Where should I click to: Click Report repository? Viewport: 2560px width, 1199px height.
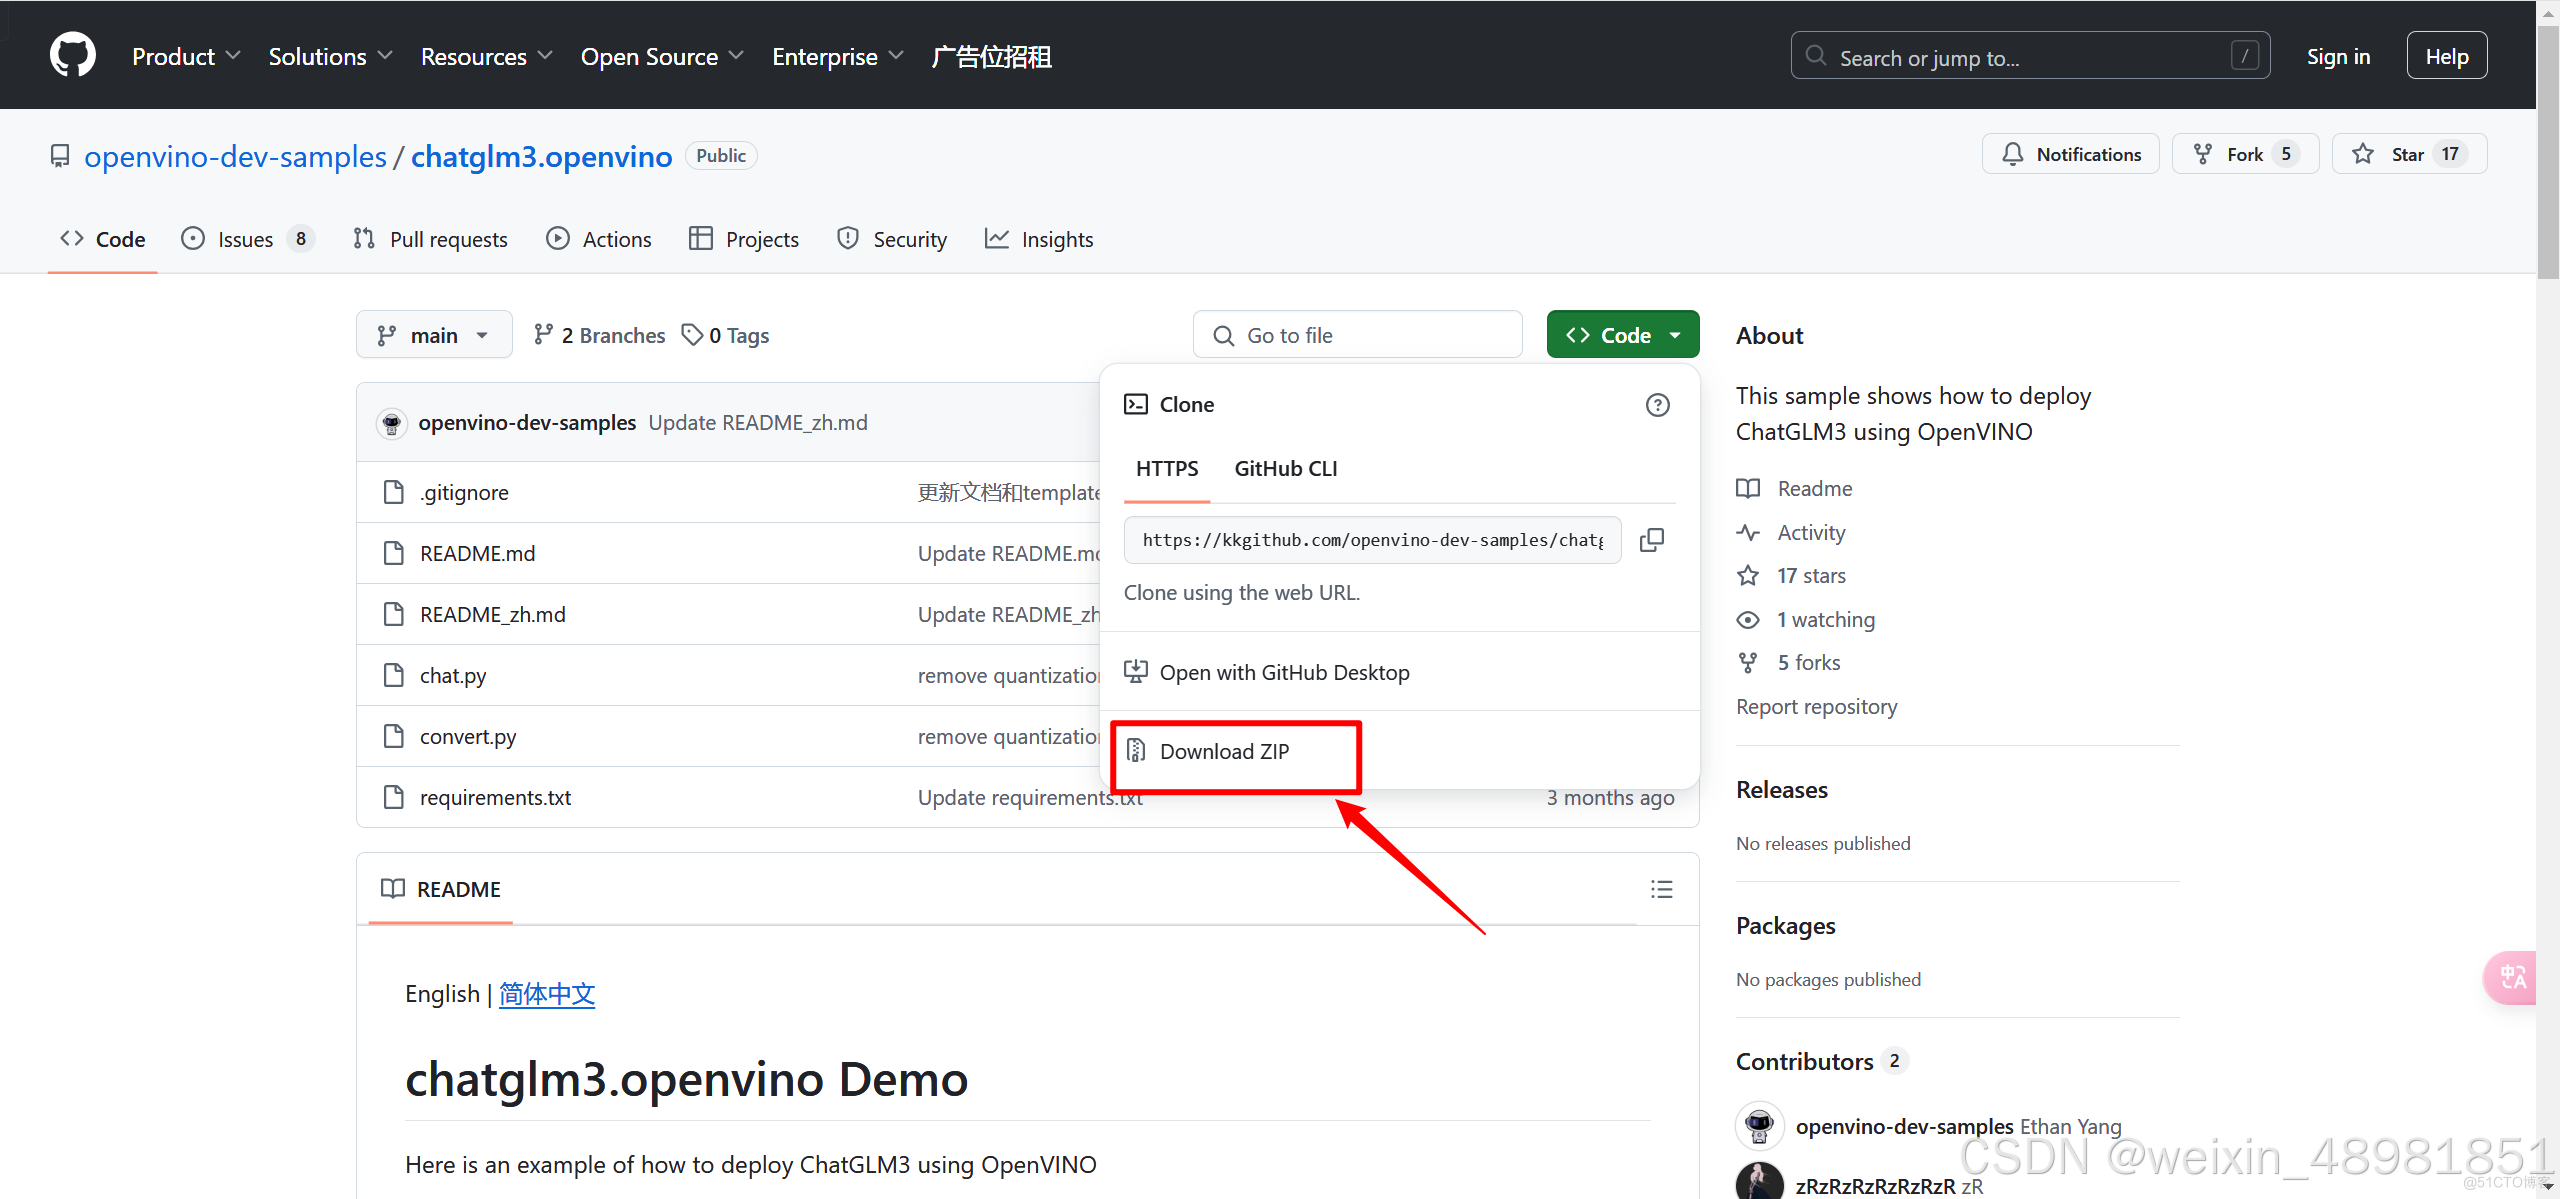pos(1816,706)
